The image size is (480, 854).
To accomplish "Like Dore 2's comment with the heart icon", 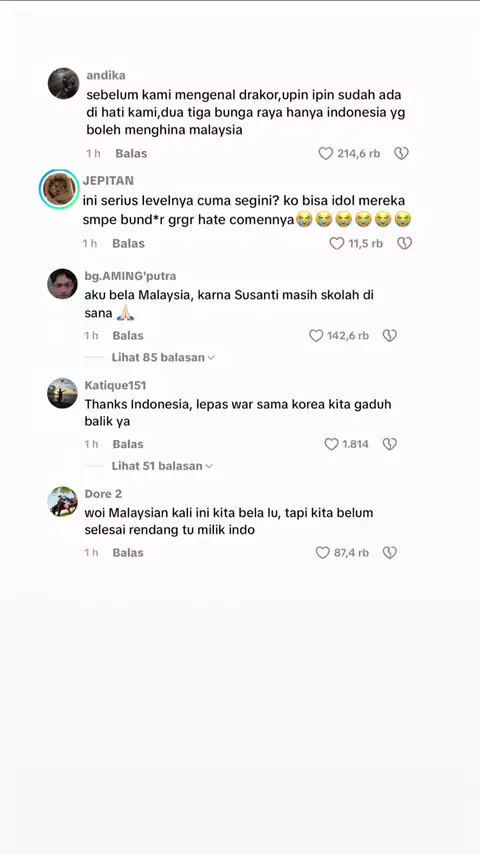I will [323, 553].
